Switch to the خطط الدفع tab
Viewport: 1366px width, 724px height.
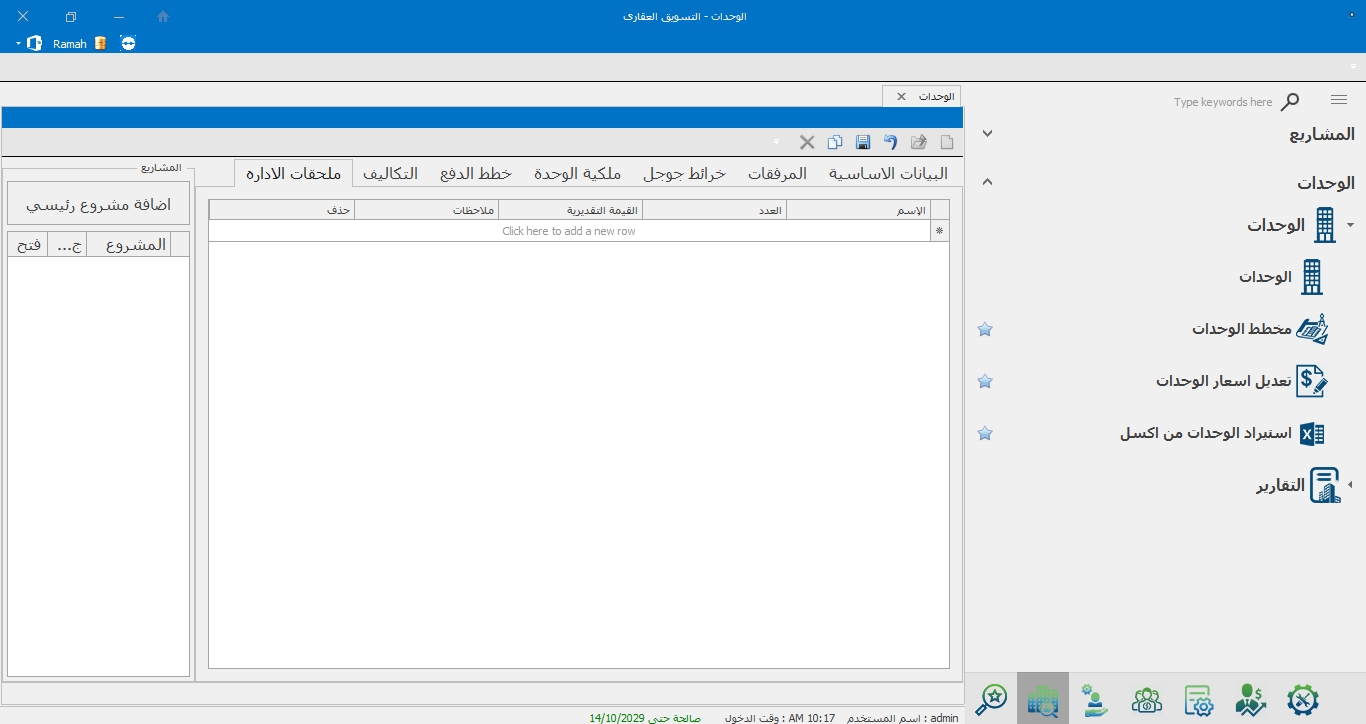click(x=476, y=173)
